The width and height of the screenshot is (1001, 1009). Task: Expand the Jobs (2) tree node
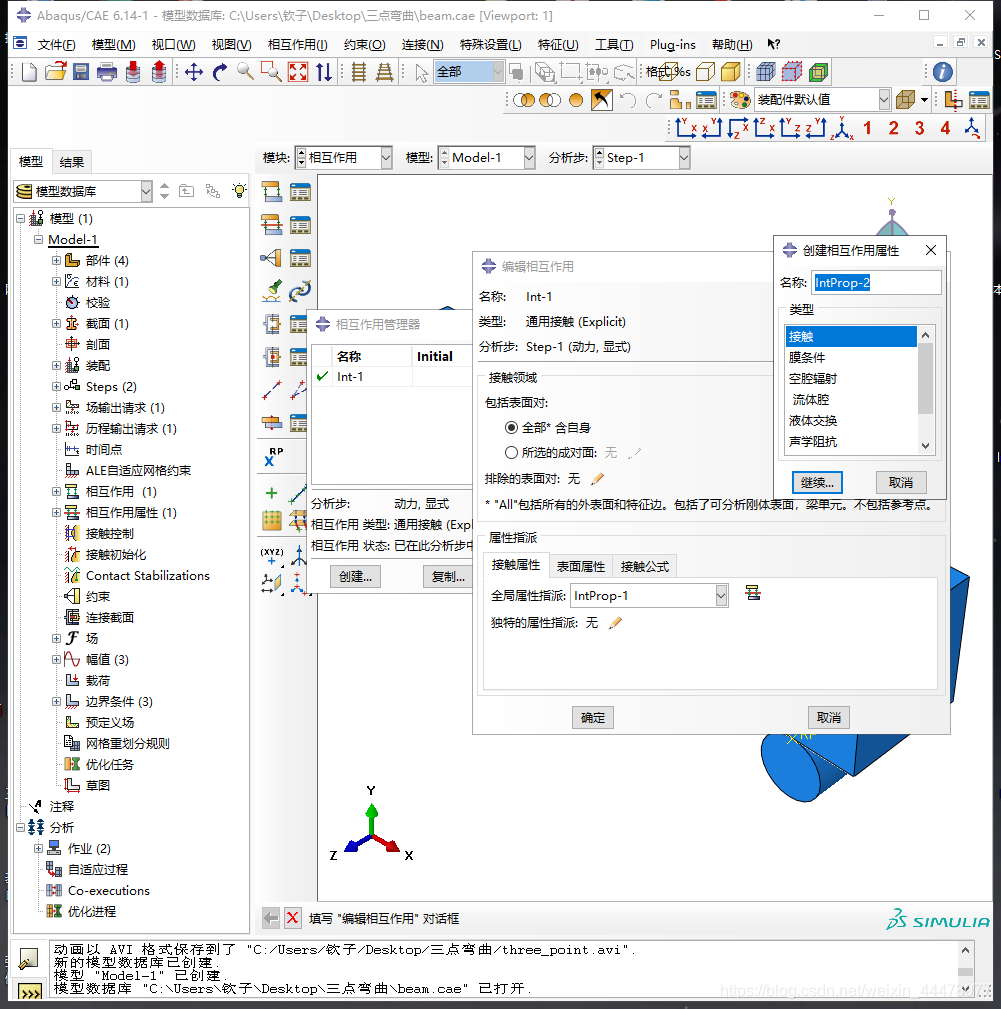[39, 849]
